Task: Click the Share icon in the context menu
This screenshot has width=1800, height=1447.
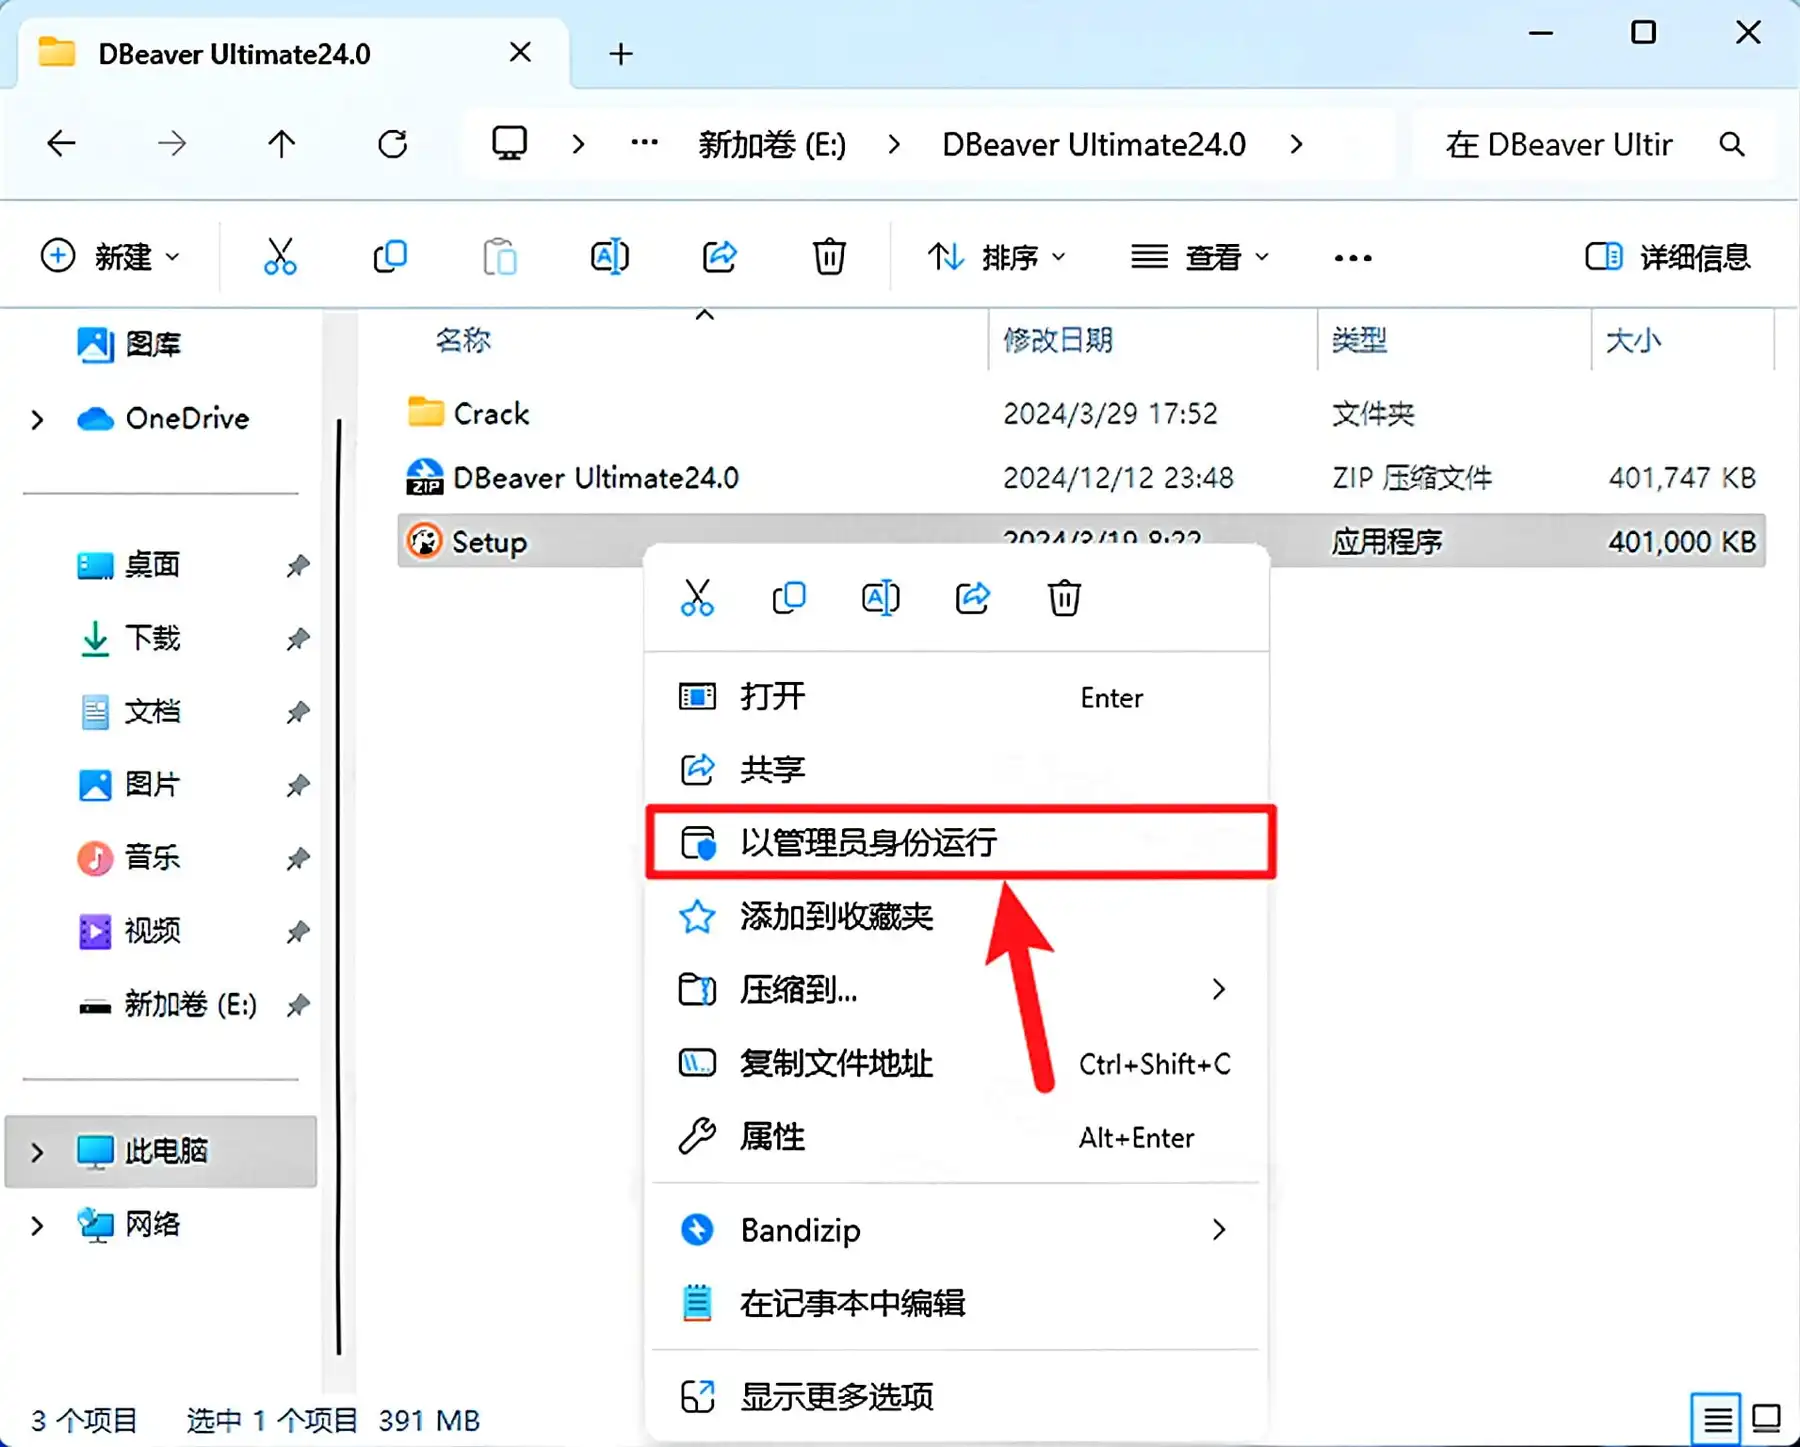Action: tap(973, 598)
